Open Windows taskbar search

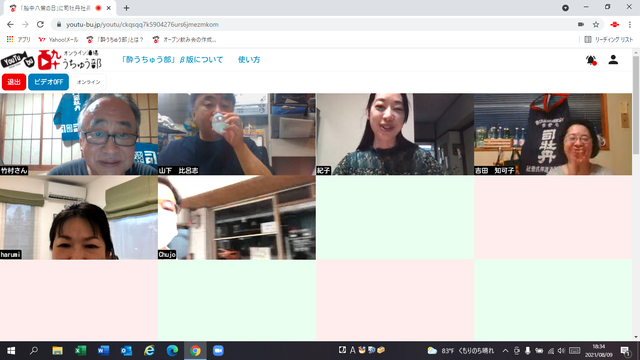coord(34,351)
